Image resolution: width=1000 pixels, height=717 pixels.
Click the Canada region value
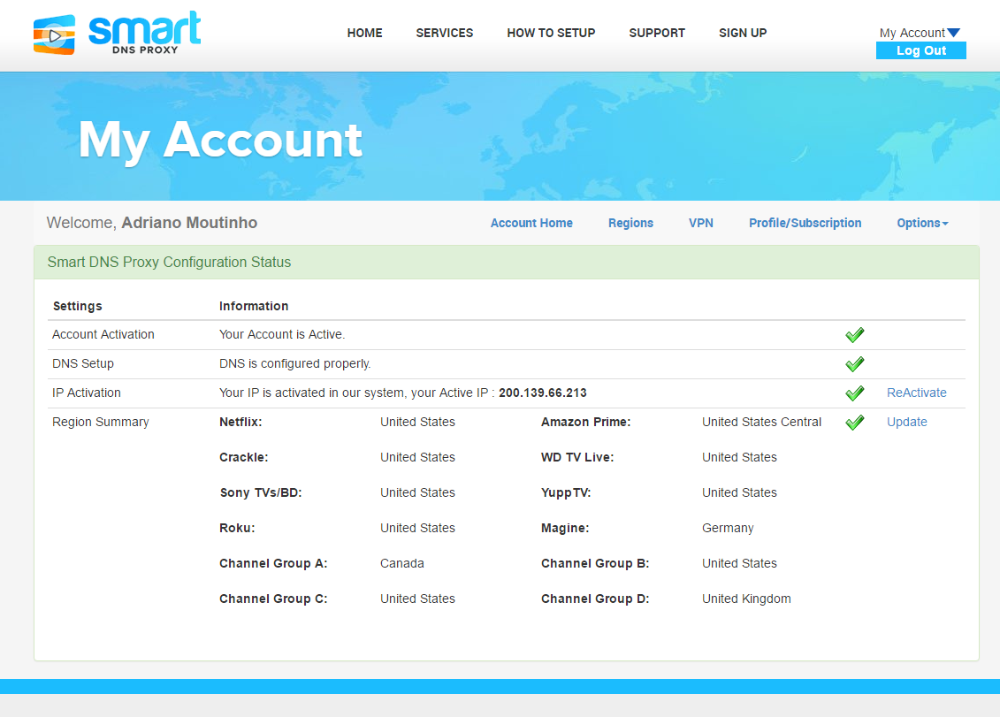coord(402,563)
